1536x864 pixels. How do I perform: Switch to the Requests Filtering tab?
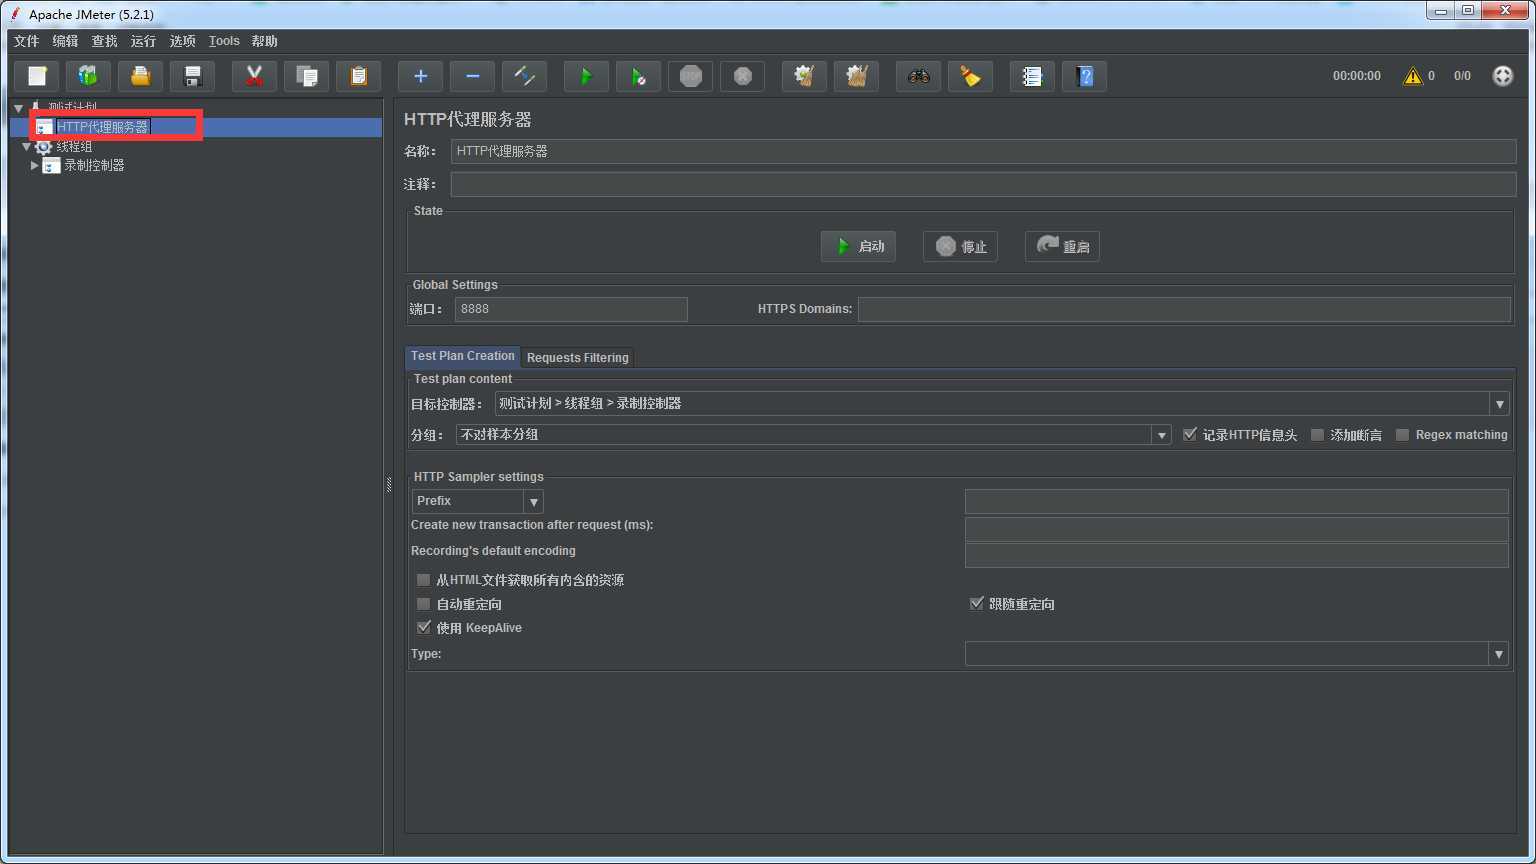pyautogui.click(x=577, y=357)
